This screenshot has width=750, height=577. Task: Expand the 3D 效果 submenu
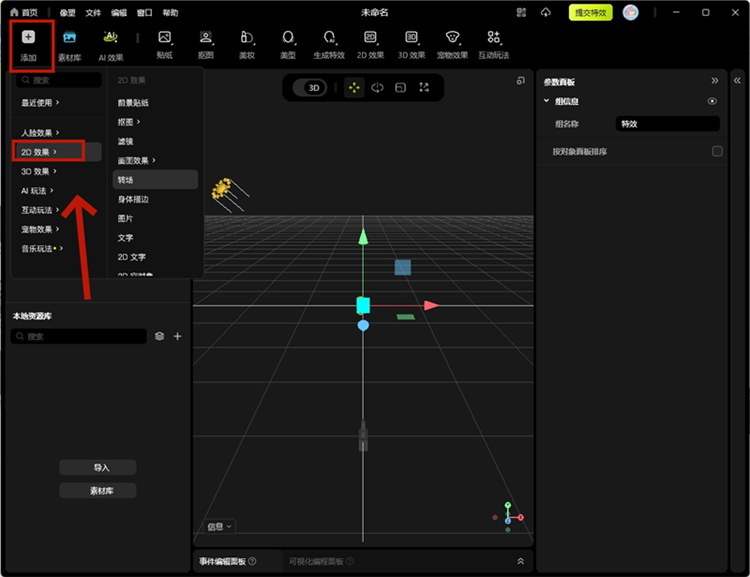pos(40,171)
